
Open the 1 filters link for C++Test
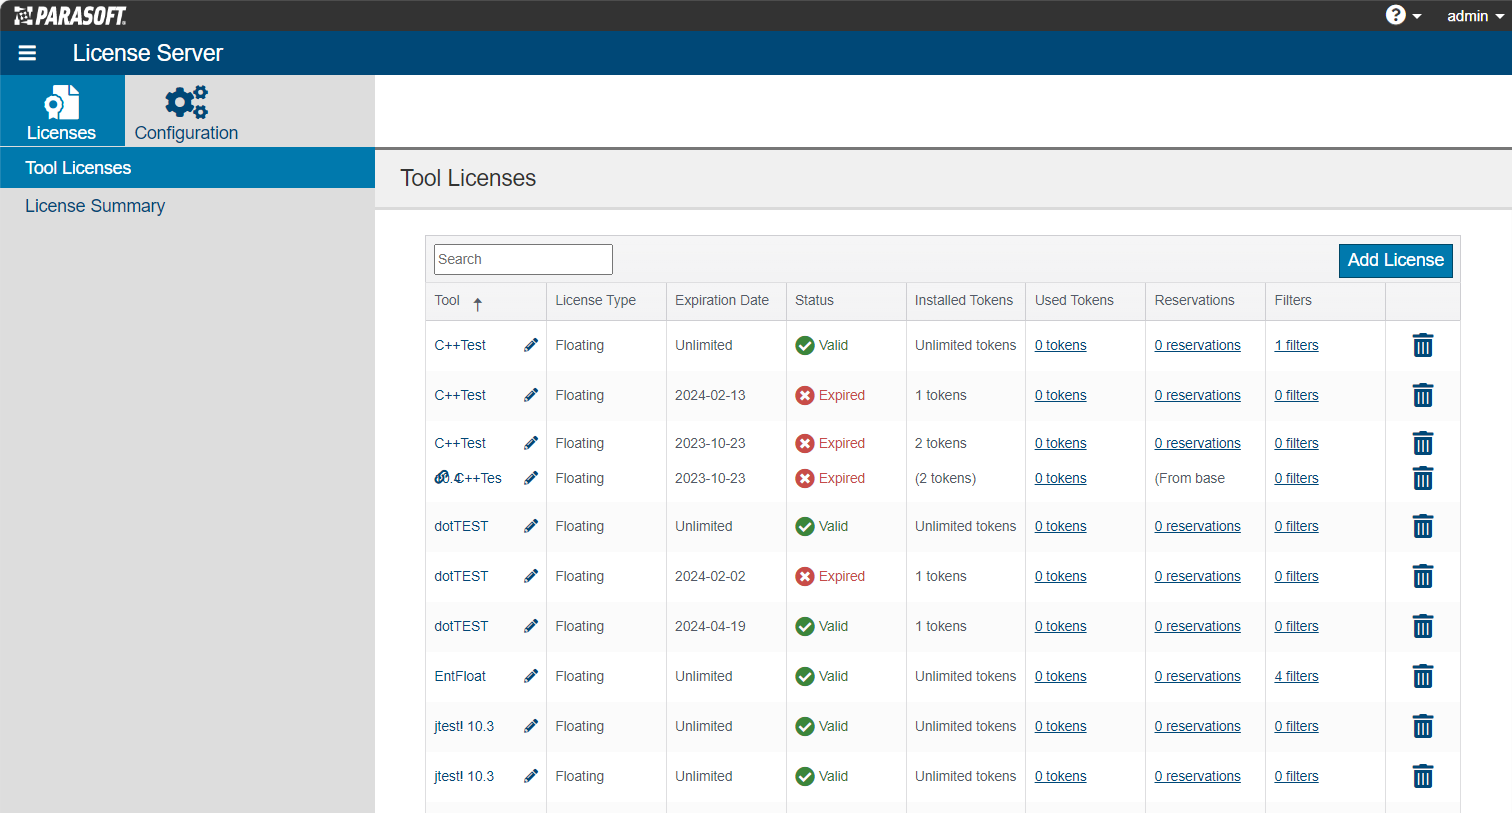point(1296,345)
